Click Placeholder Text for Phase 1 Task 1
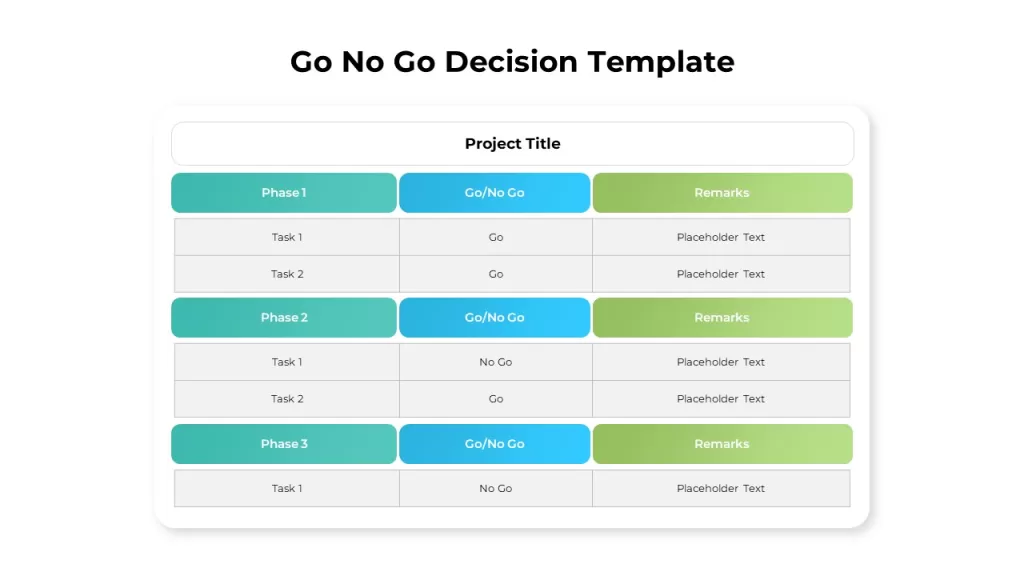This screenshot has width=1024, height=576. (721, 237)
